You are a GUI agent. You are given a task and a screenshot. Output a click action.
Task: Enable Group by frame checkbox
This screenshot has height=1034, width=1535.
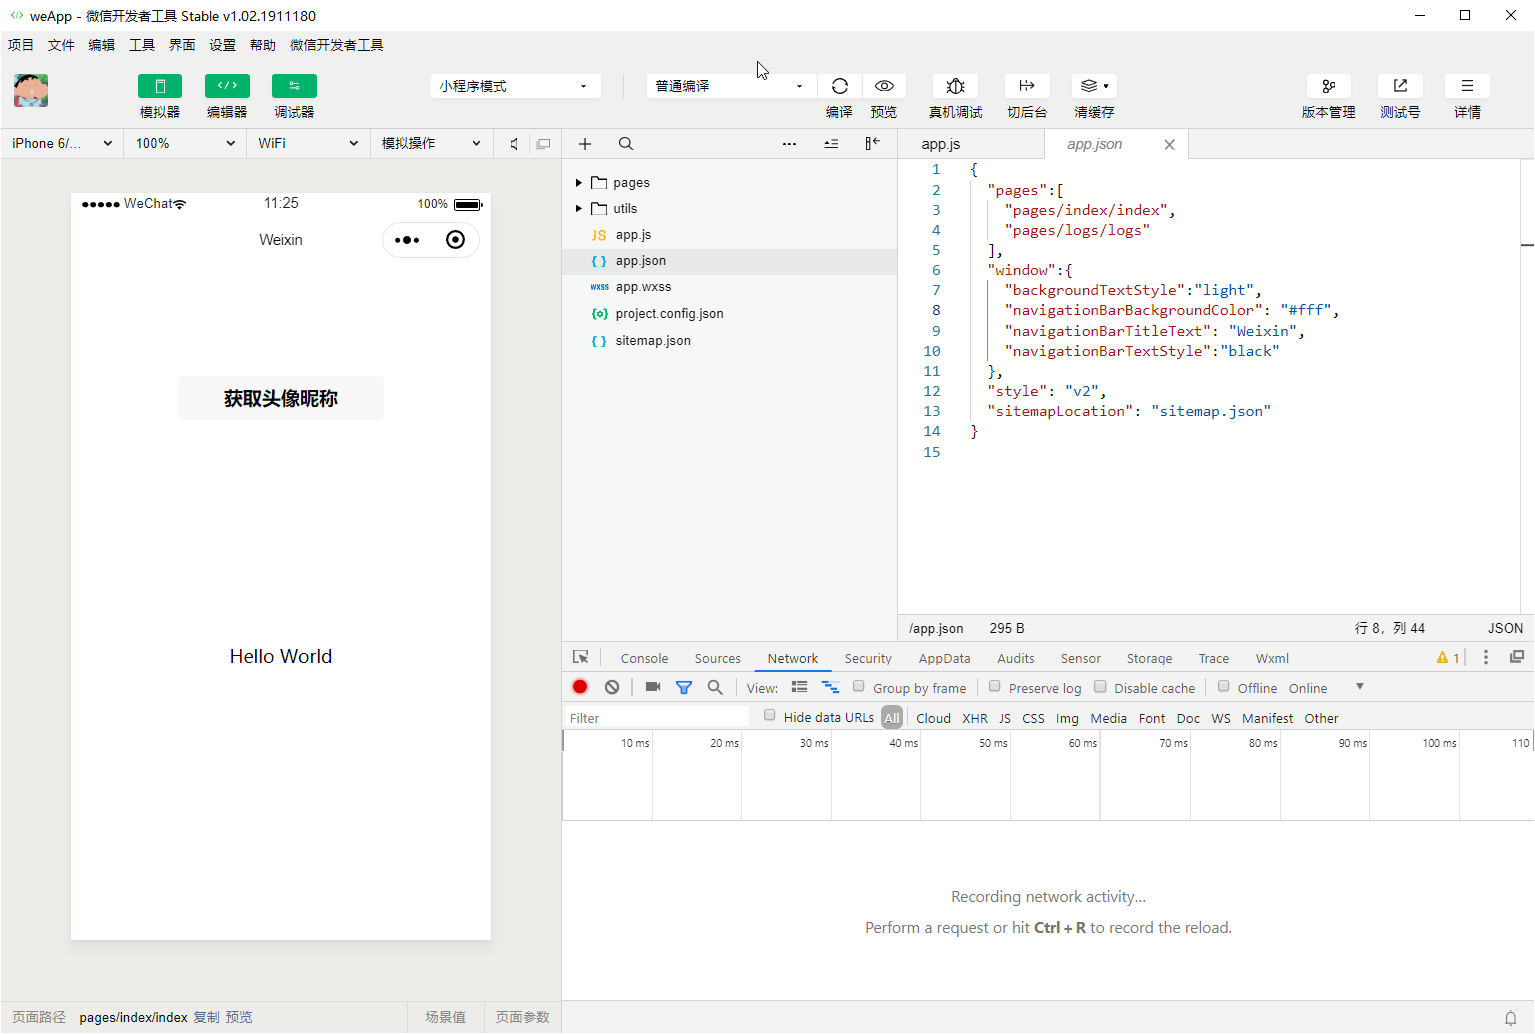click(x=858, y=686)
